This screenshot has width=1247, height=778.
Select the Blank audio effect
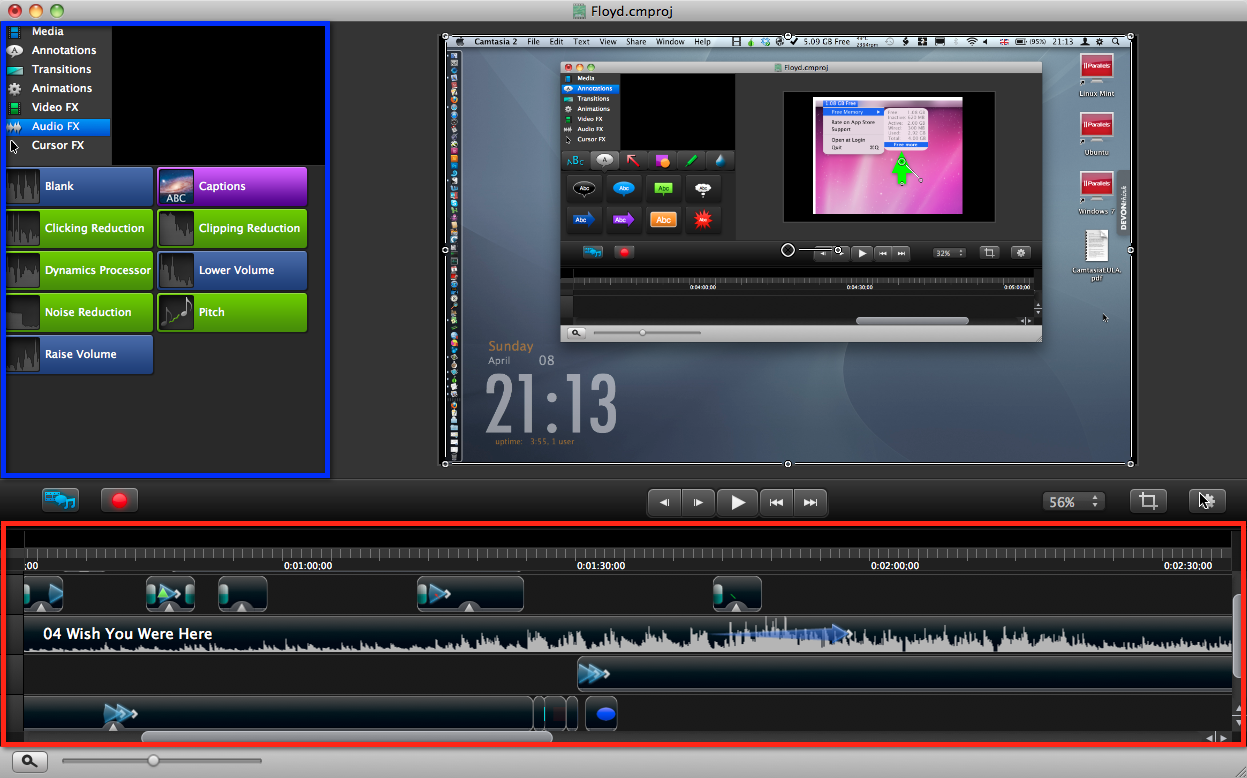click(79, 186)
